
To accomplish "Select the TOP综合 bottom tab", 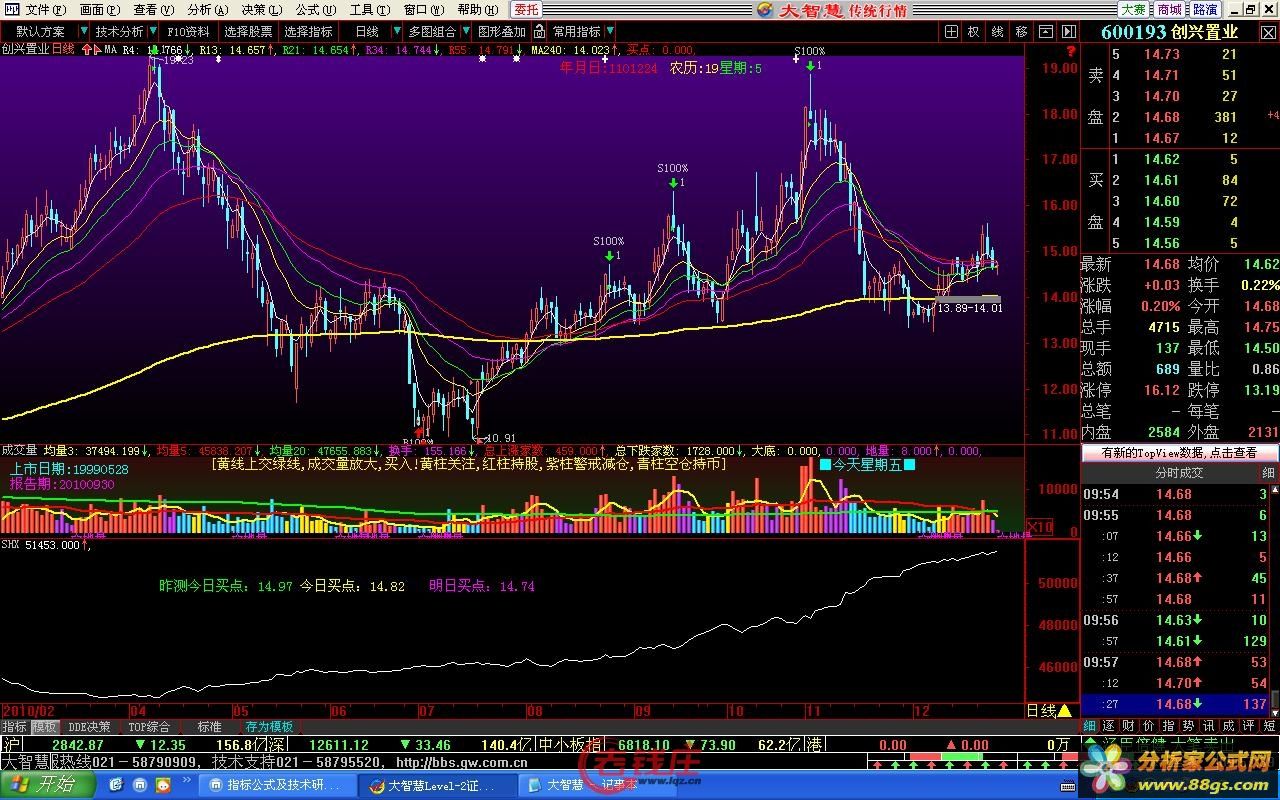I will pos(149,727).
